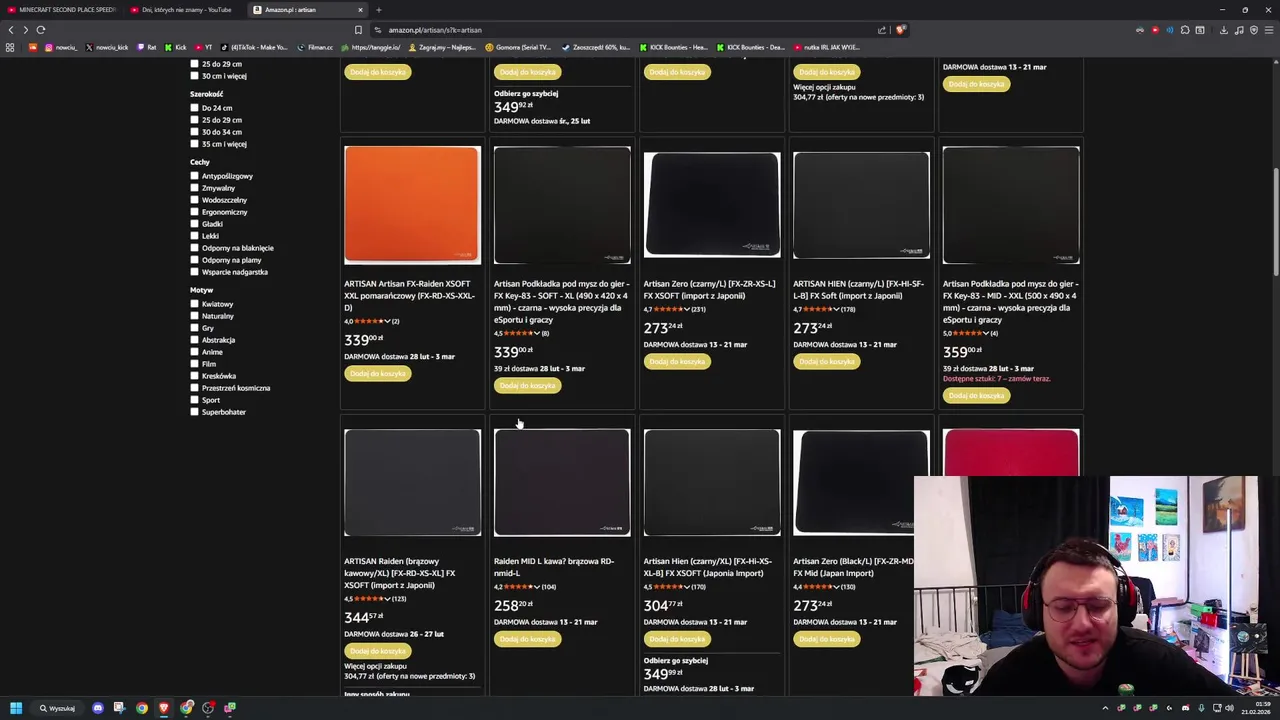Image resolution: width=1280 pixels, height=720 pixels.
Task: Expand rating dropdown of Artisan Hien FX-HI-XS-XL-B
Action: (686, 587)
